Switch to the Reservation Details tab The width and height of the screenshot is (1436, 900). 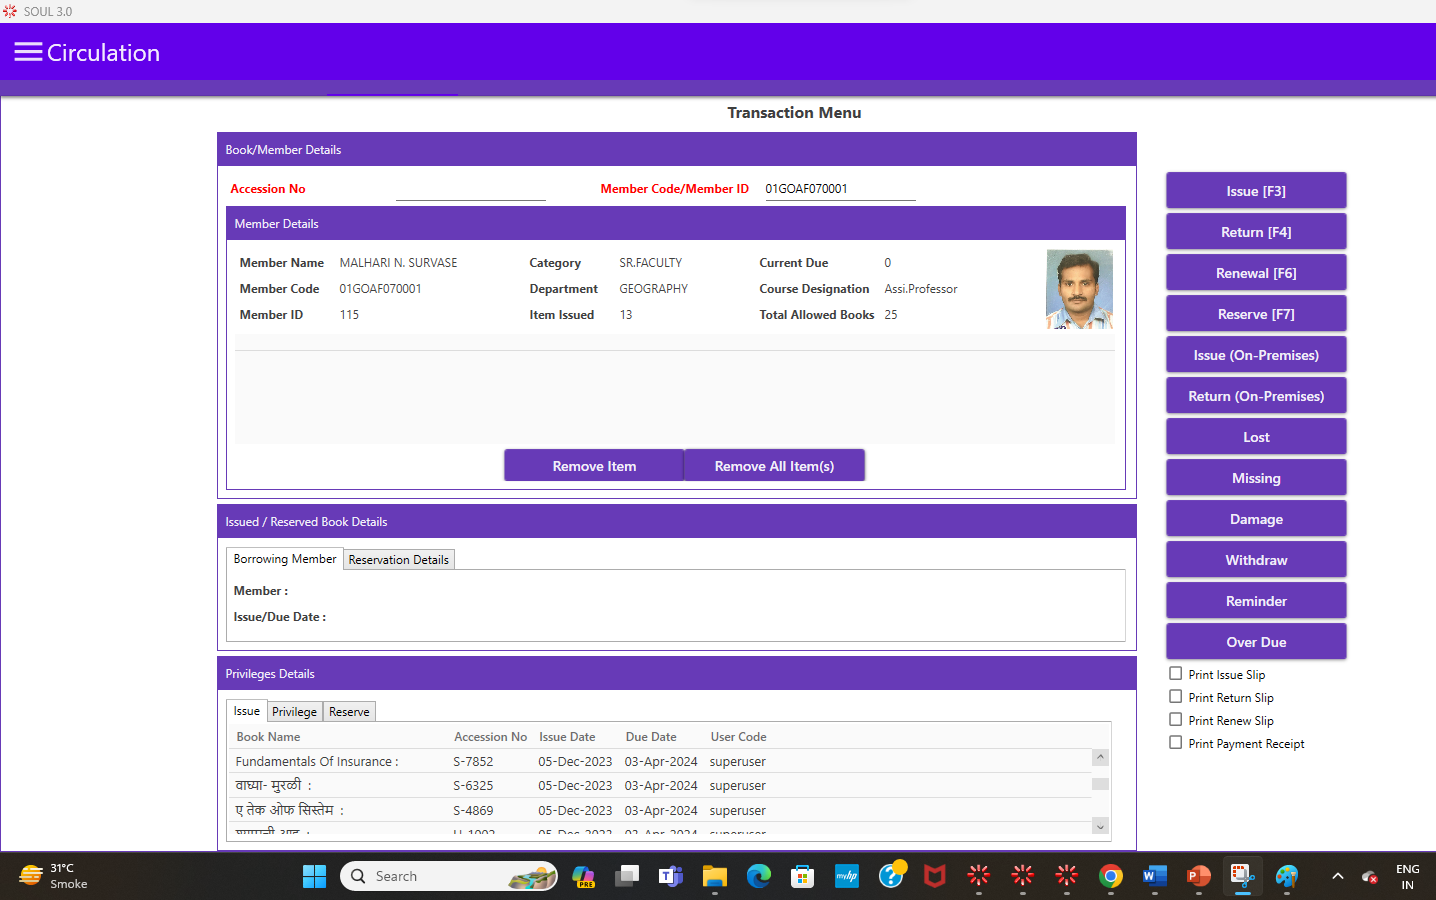point(398,560)
